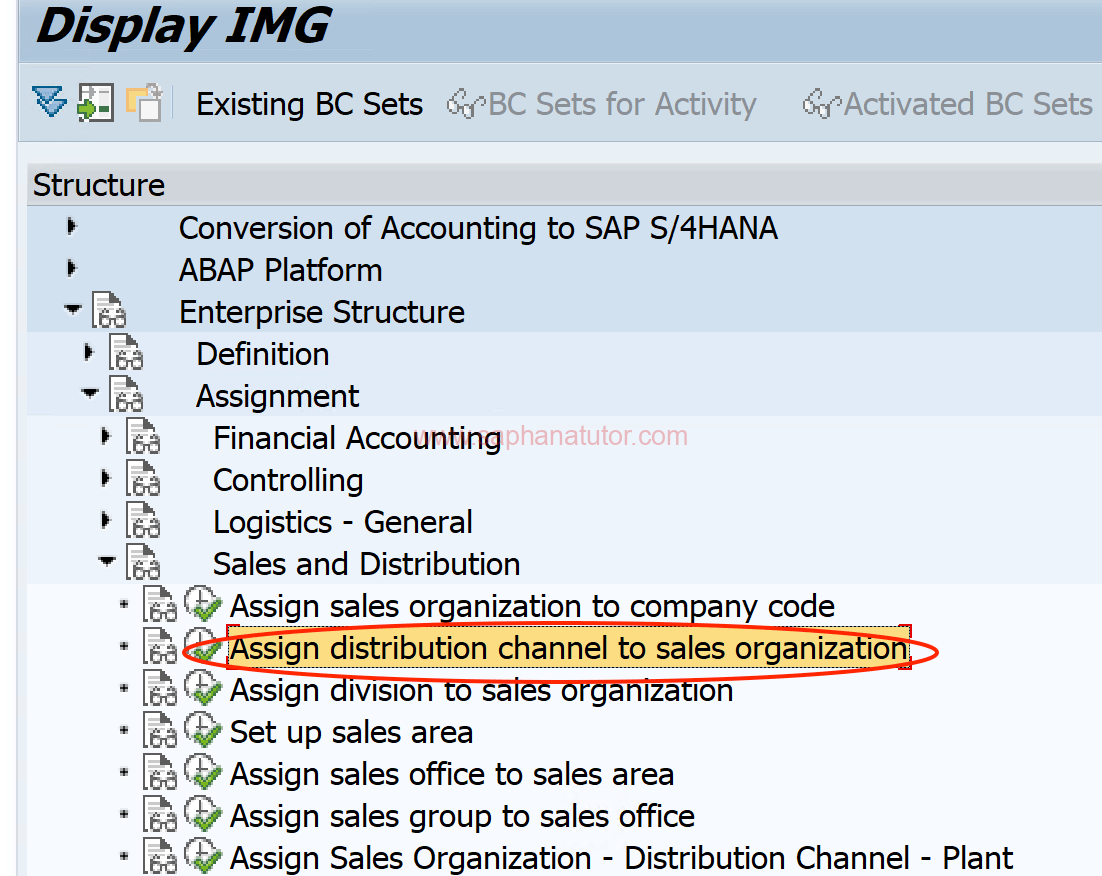Open documentation icon for Enterprise Structure
The image size is (1102, 876).
[x=109, y=311]
